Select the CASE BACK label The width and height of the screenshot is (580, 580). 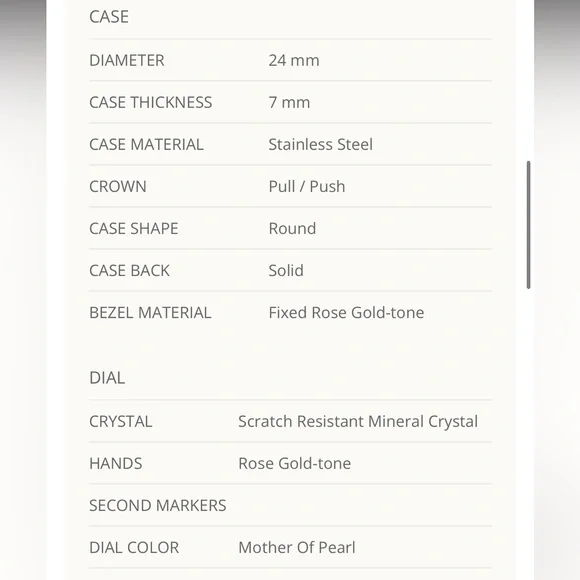tap(129, 270)
